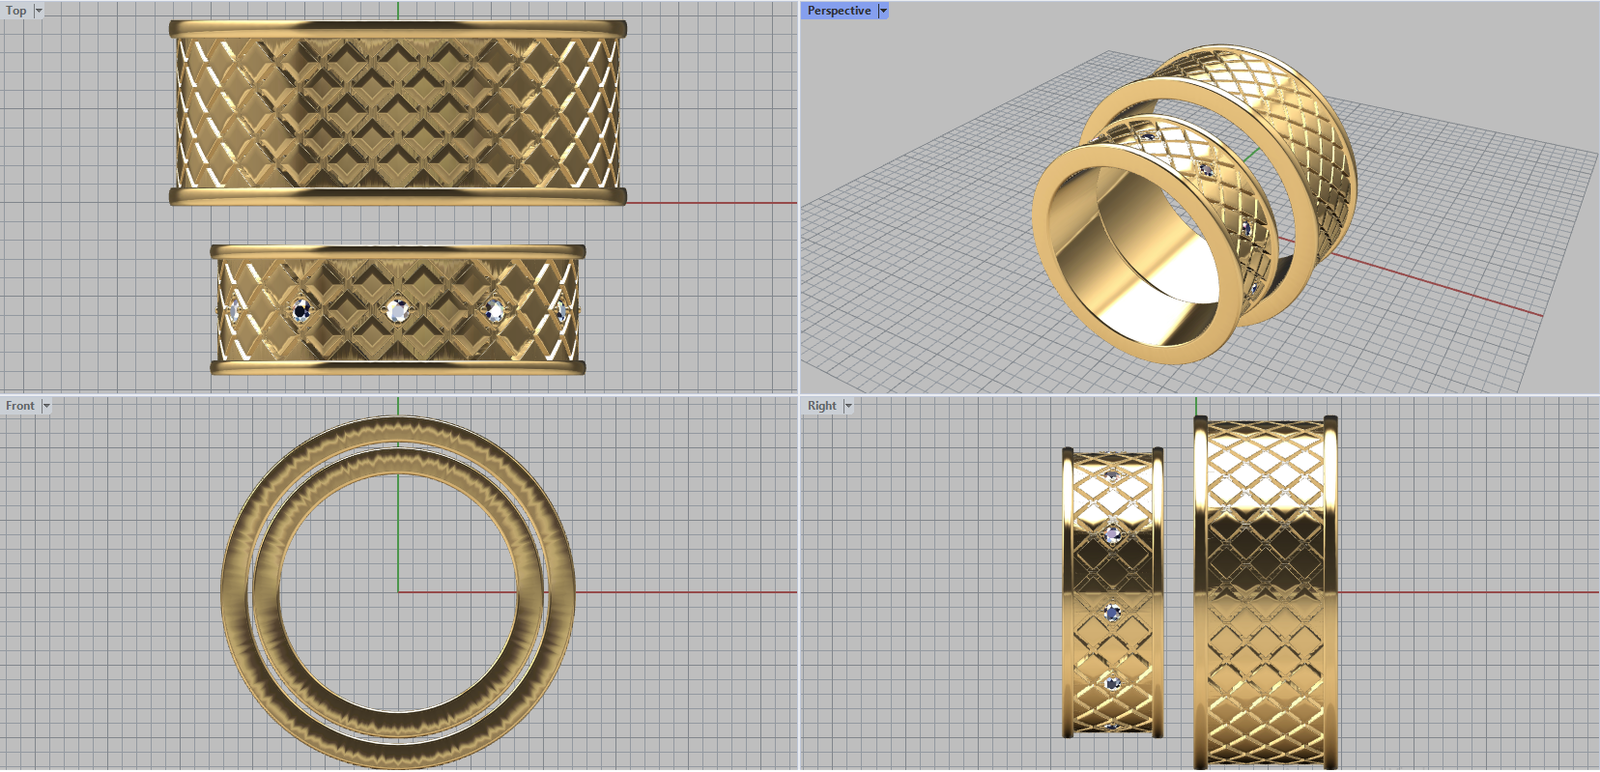
Task: Click the red X axis line in Front view
Action: point(680,592)
